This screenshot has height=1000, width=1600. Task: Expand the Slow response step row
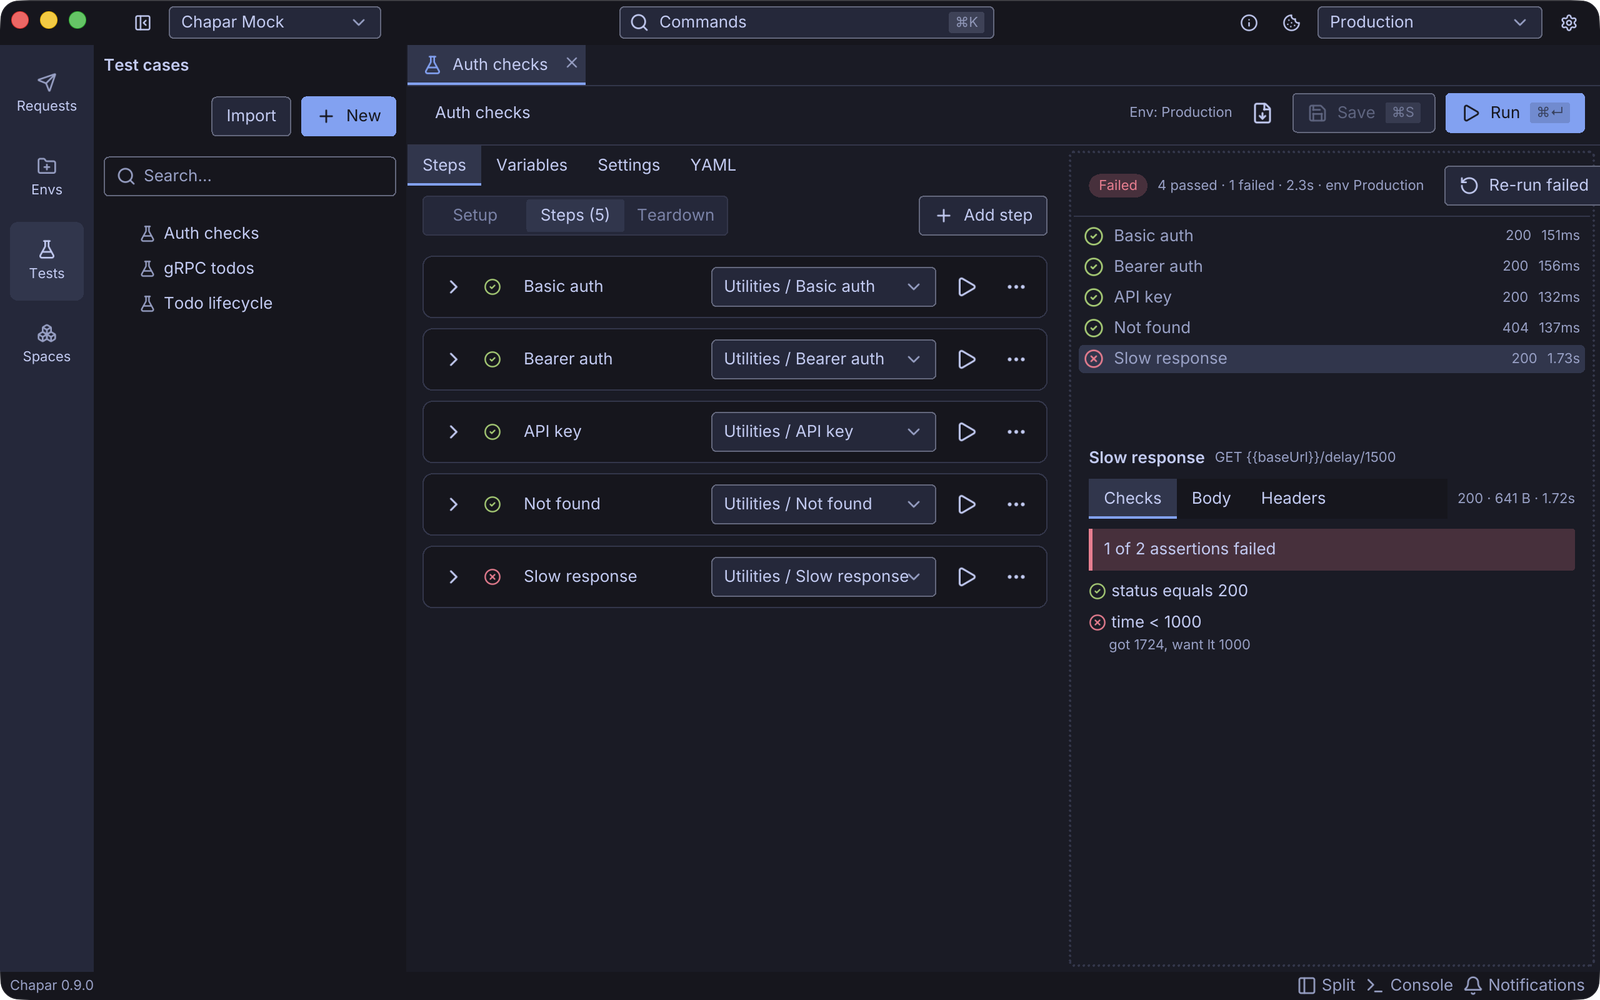pyautogui.click(x=453, y=577)
